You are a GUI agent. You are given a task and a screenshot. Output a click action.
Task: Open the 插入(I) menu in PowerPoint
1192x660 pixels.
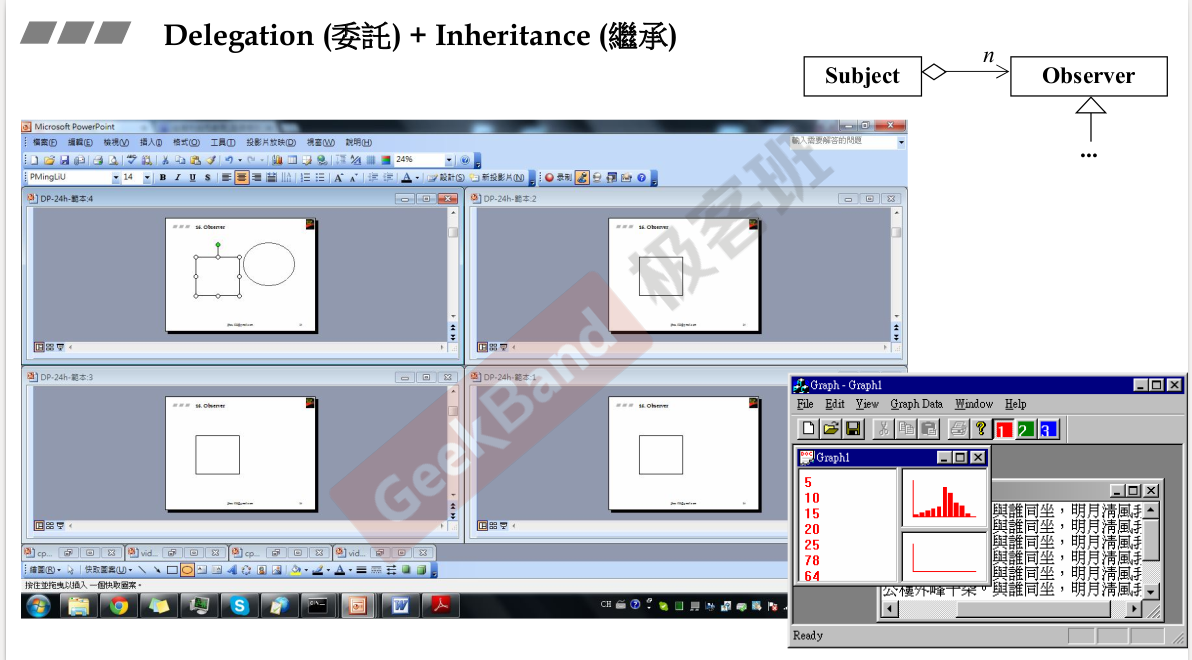[x=151, y=142]
